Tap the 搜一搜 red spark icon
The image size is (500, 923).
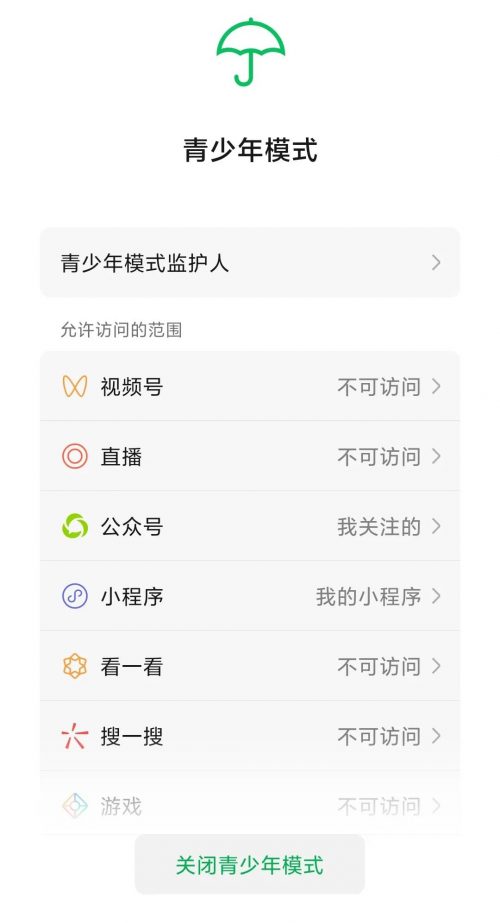click(x=75, y=736)
